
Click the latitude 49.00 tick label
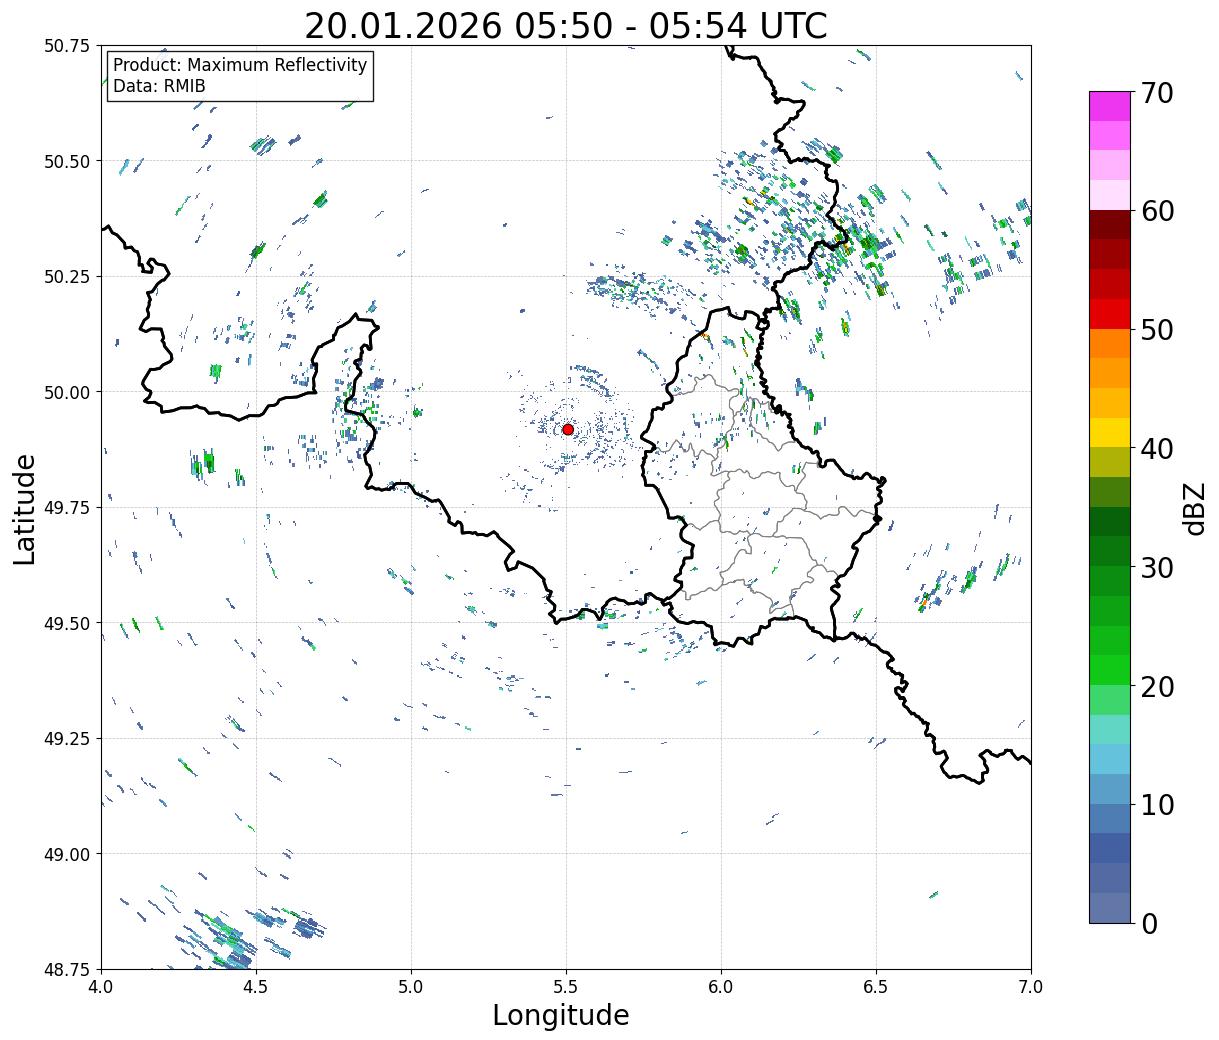(x=67, y=854)
